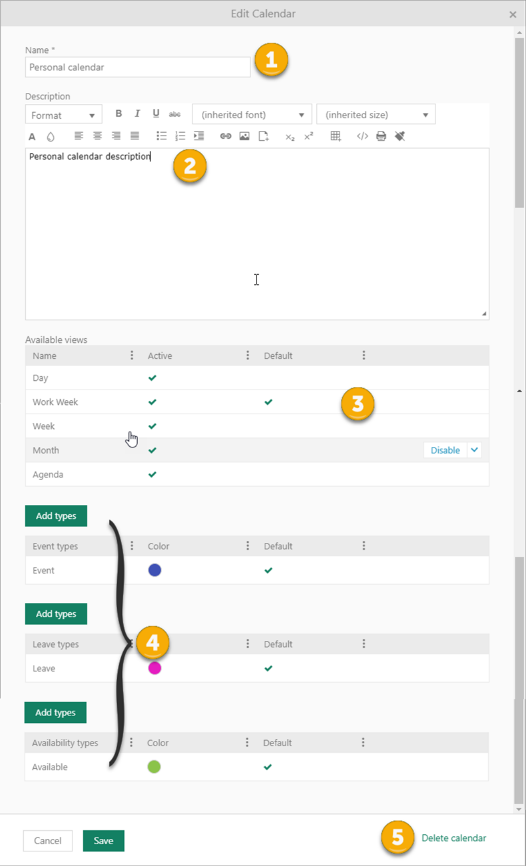Insert hyperlink using the link icon

(225, 136)
